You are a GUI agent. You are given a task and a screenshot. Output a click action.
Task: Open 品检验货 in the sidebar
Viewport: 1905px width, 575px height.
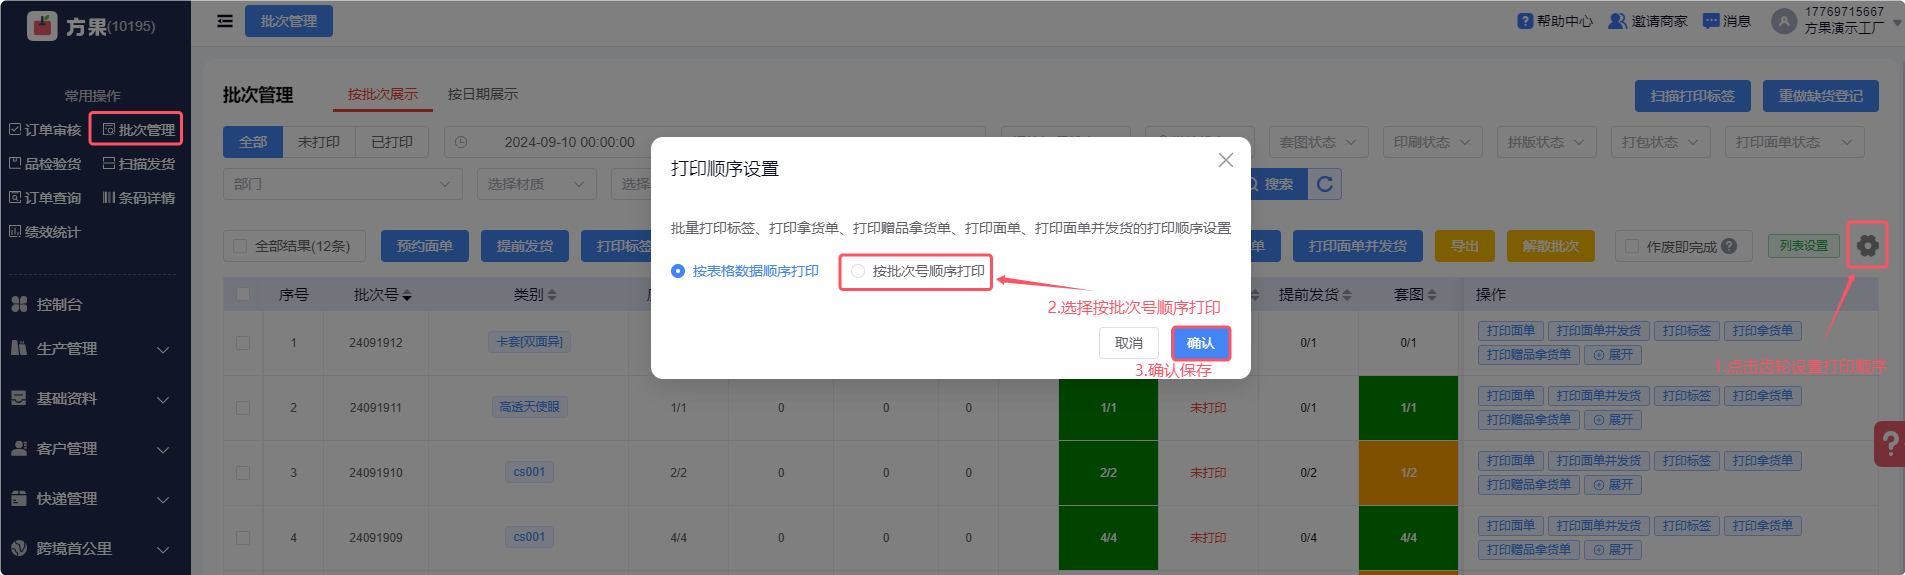(45, 164)
